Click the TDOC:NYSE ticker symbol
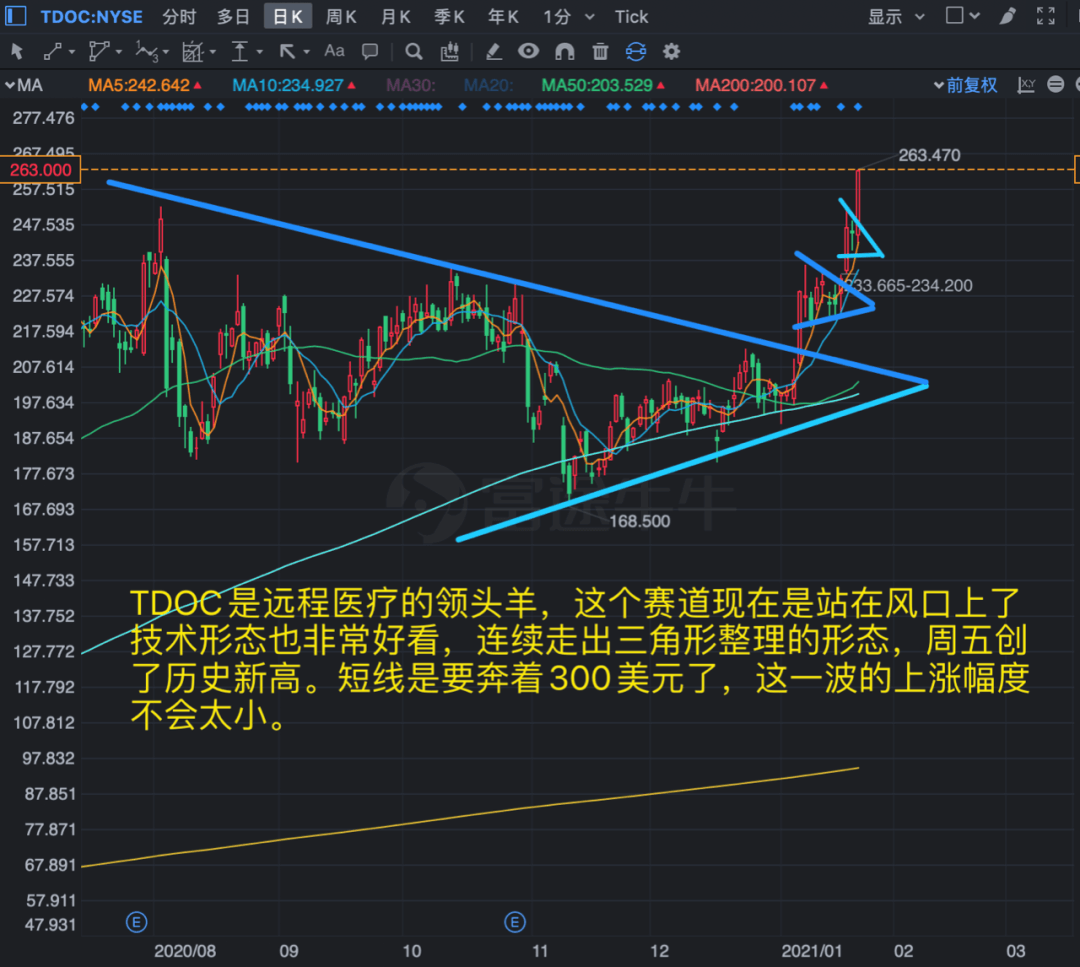 tap(92, 17)
